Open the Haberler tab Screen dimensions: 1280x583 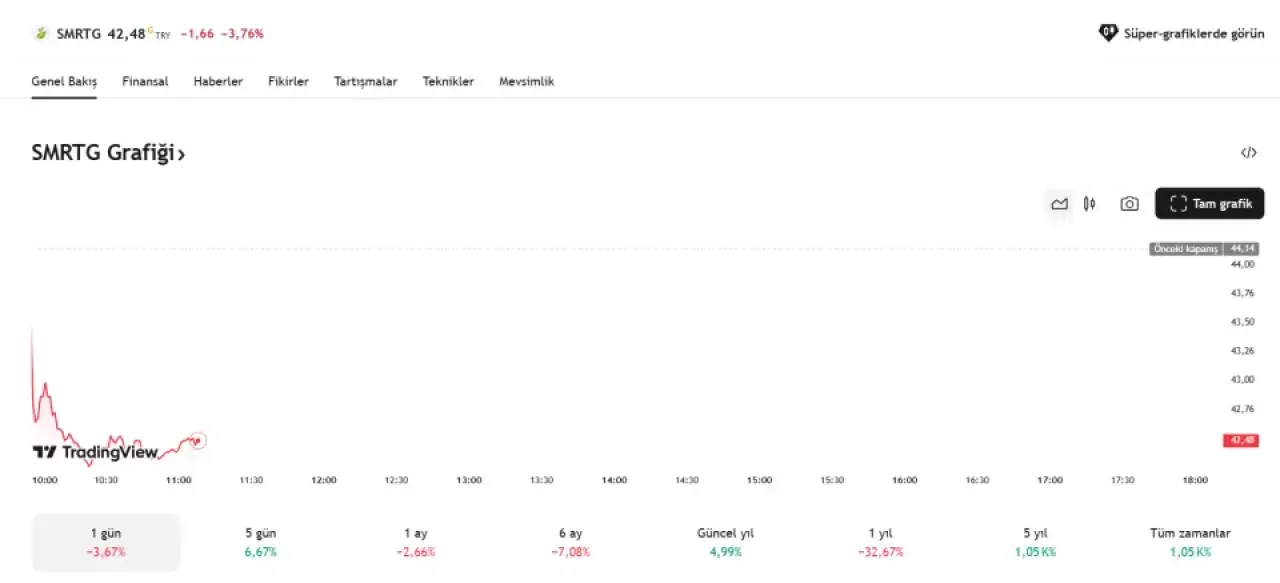tap(218, 81)
